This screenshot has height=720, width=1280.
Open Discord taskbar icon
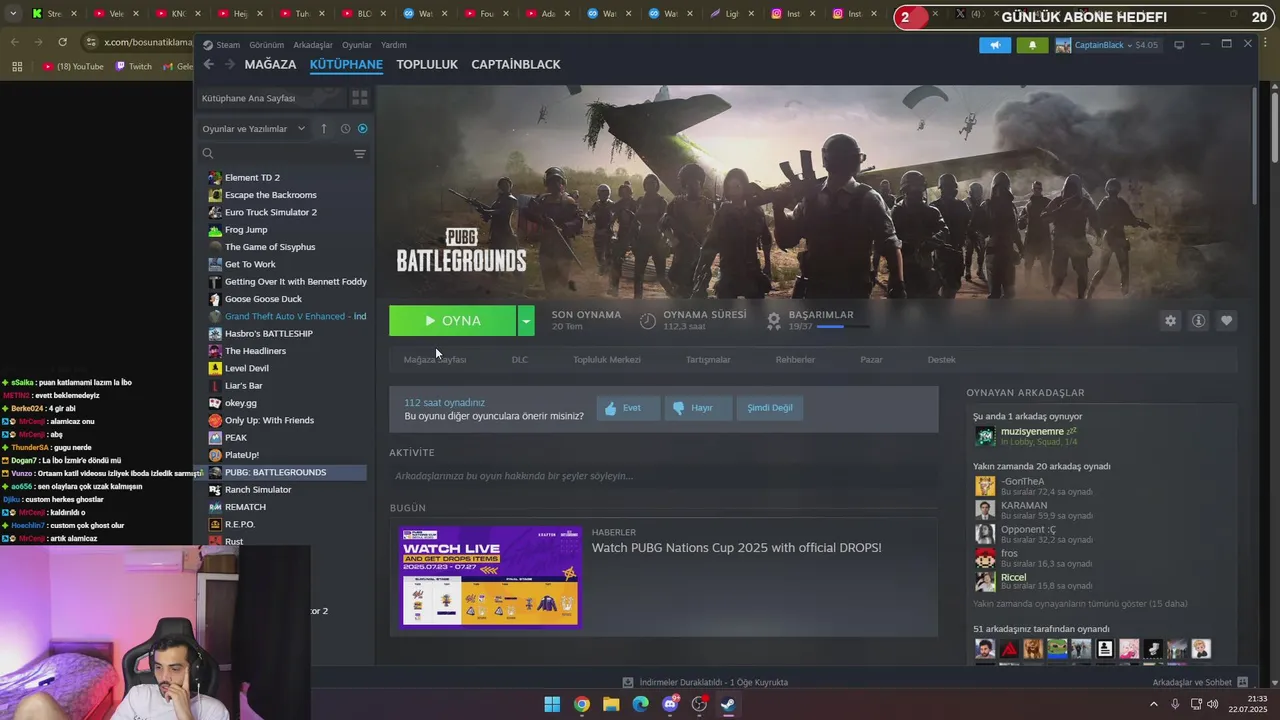670,704
